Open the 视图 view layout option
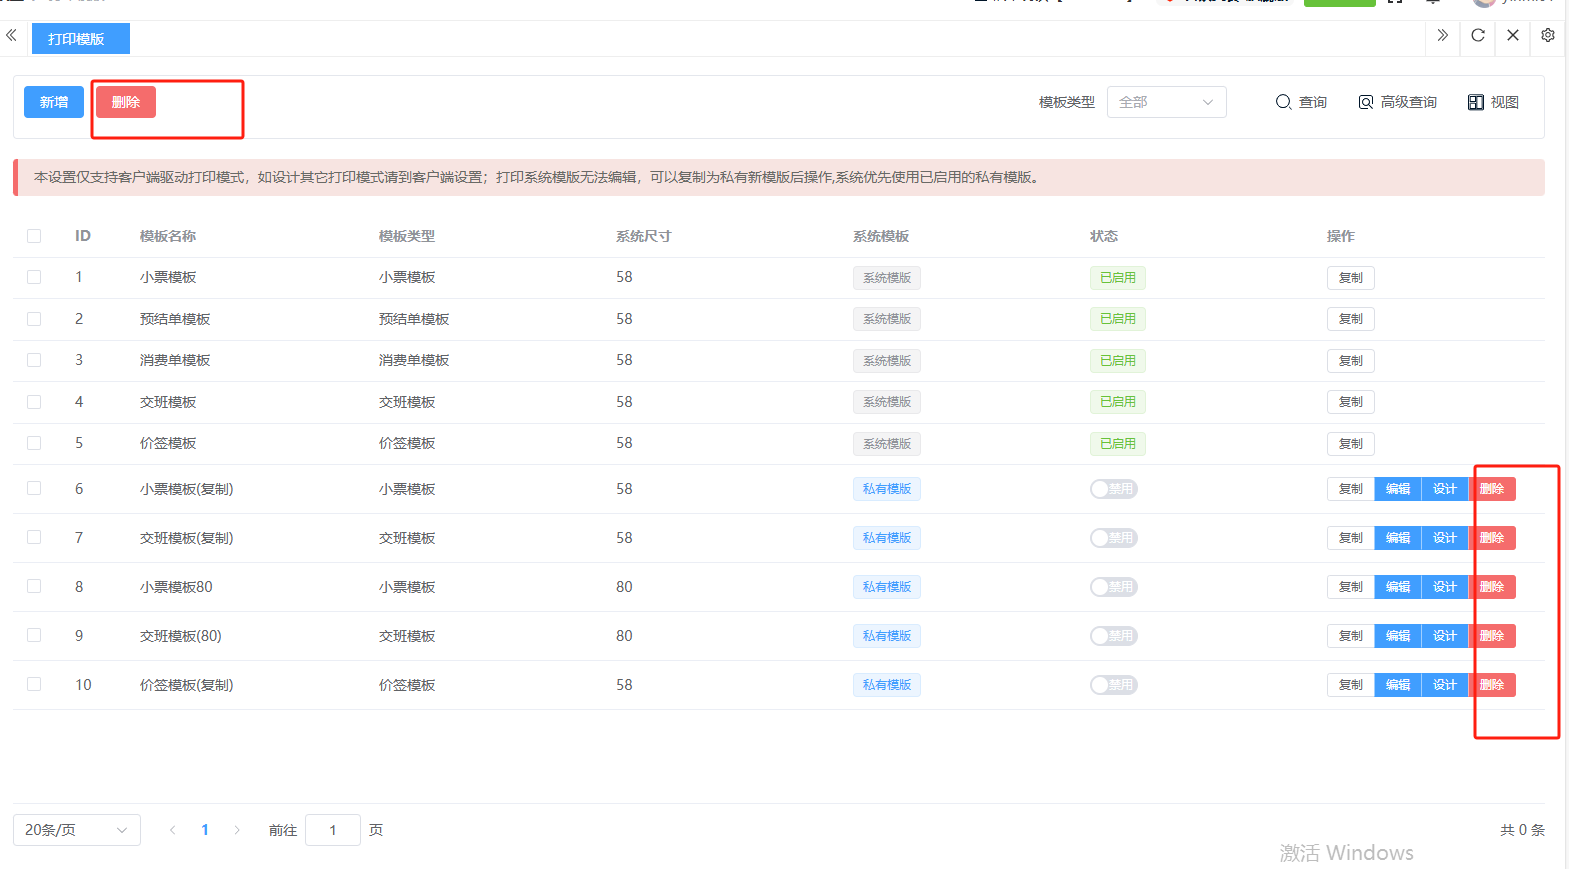 (x=1493, y=102)
